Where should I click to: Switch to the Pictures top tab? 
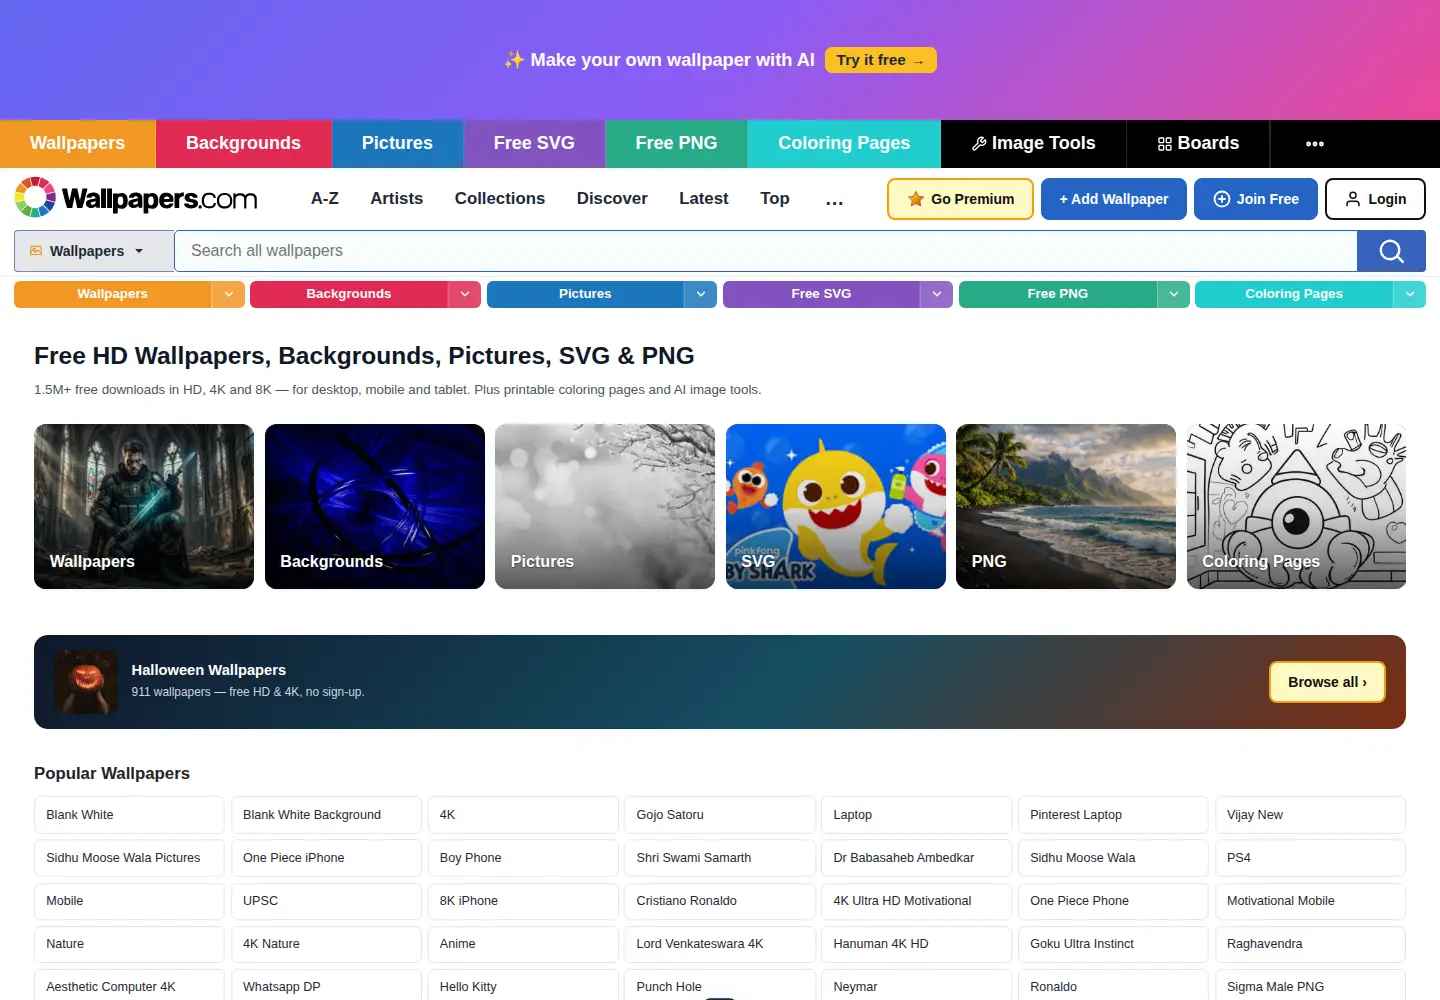point(397,144)
